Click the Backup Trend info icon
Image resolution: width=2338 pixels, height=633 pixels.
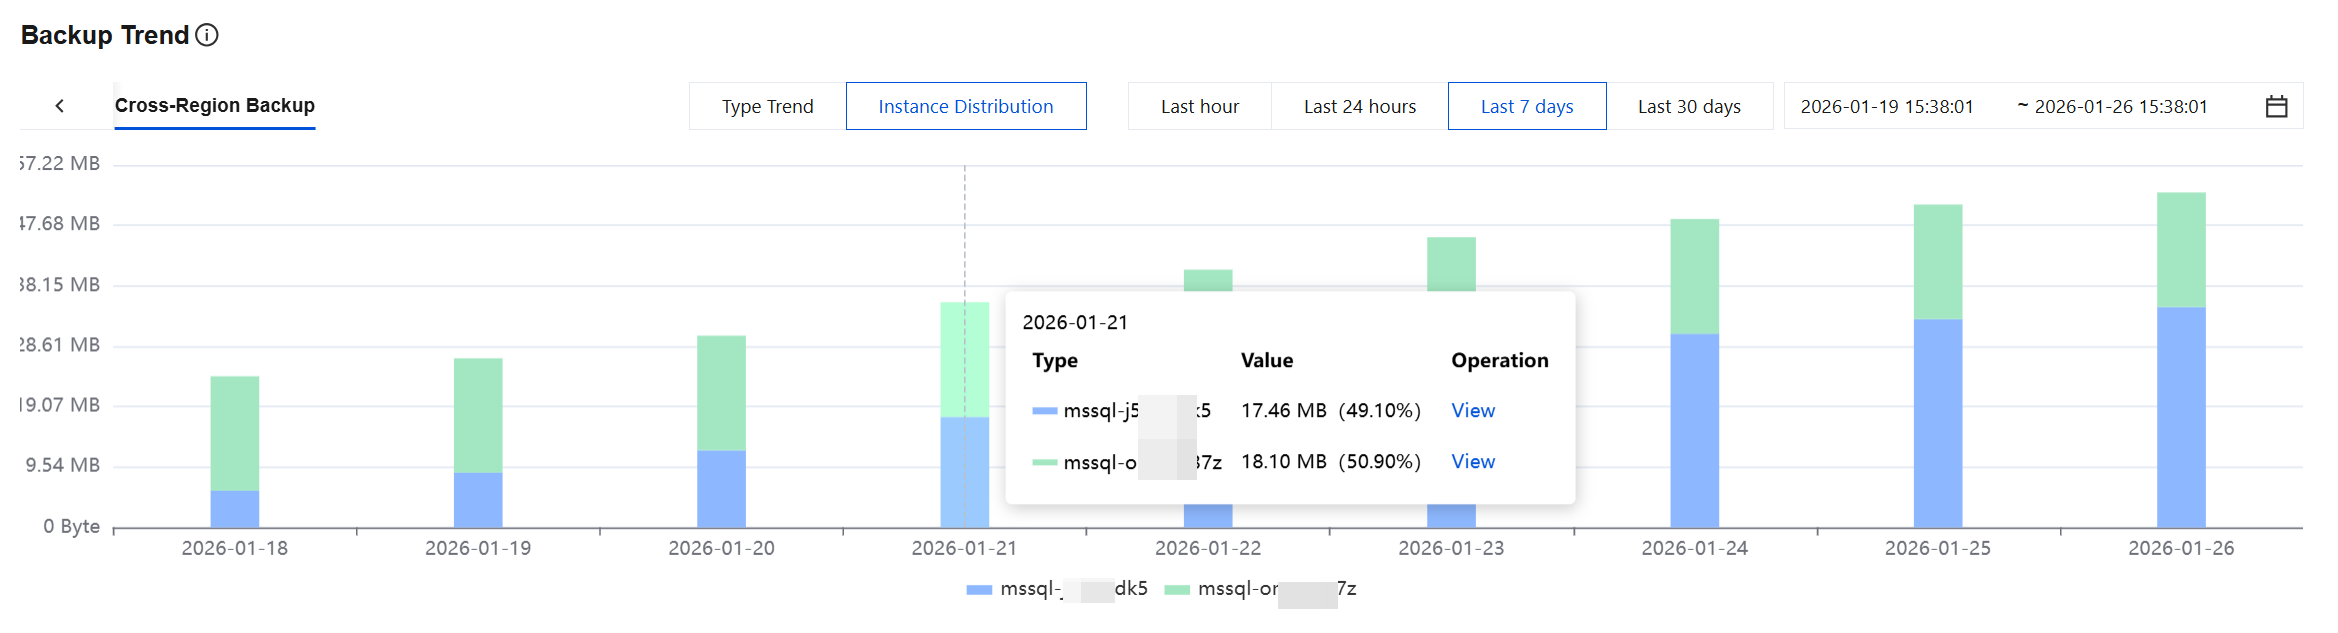coord(207,35)
